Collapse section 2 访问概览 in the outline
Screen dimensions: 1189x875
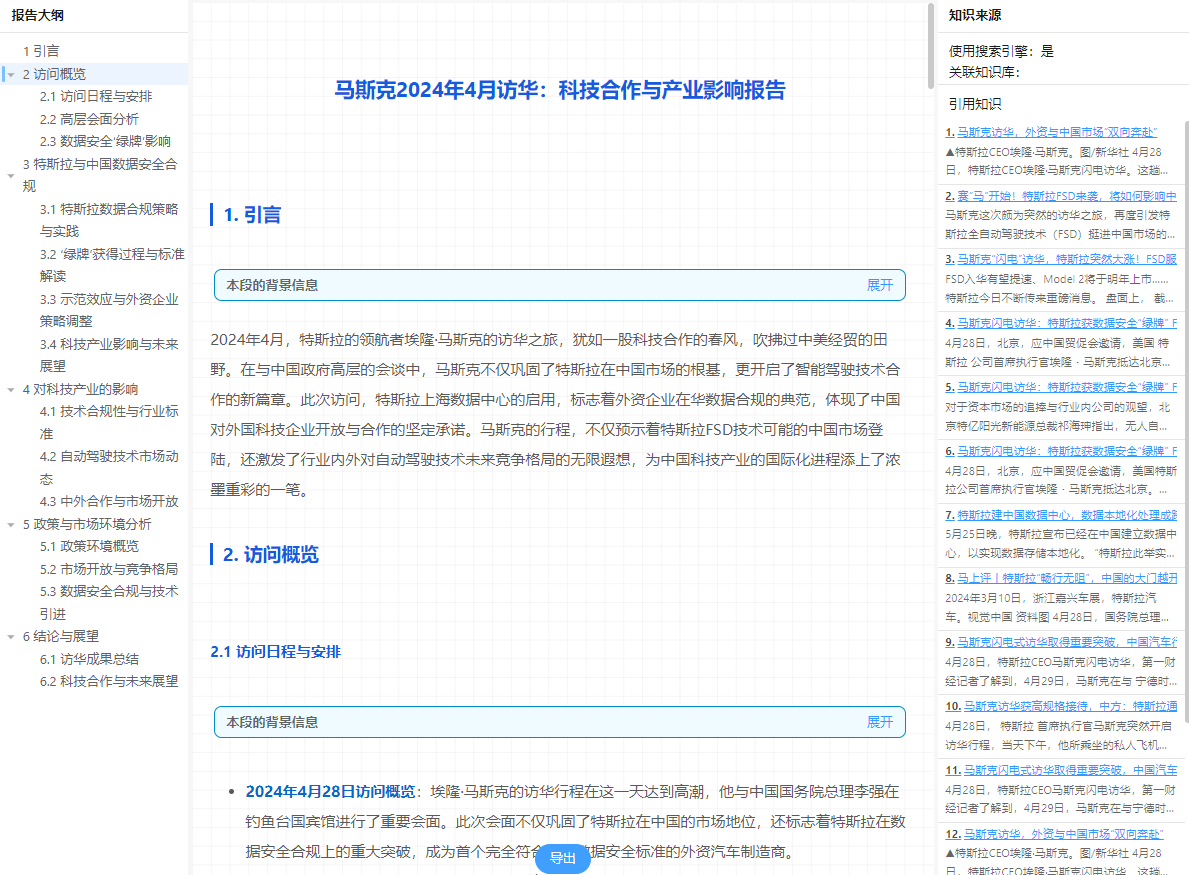coord(9,73)
